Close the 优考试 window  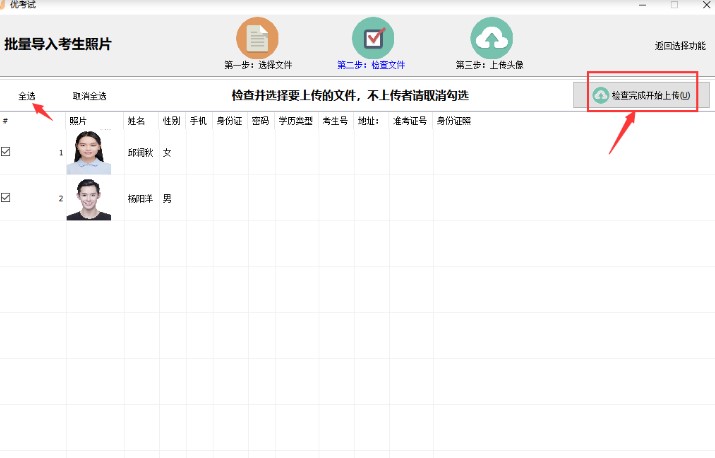[x=706, y=5]
